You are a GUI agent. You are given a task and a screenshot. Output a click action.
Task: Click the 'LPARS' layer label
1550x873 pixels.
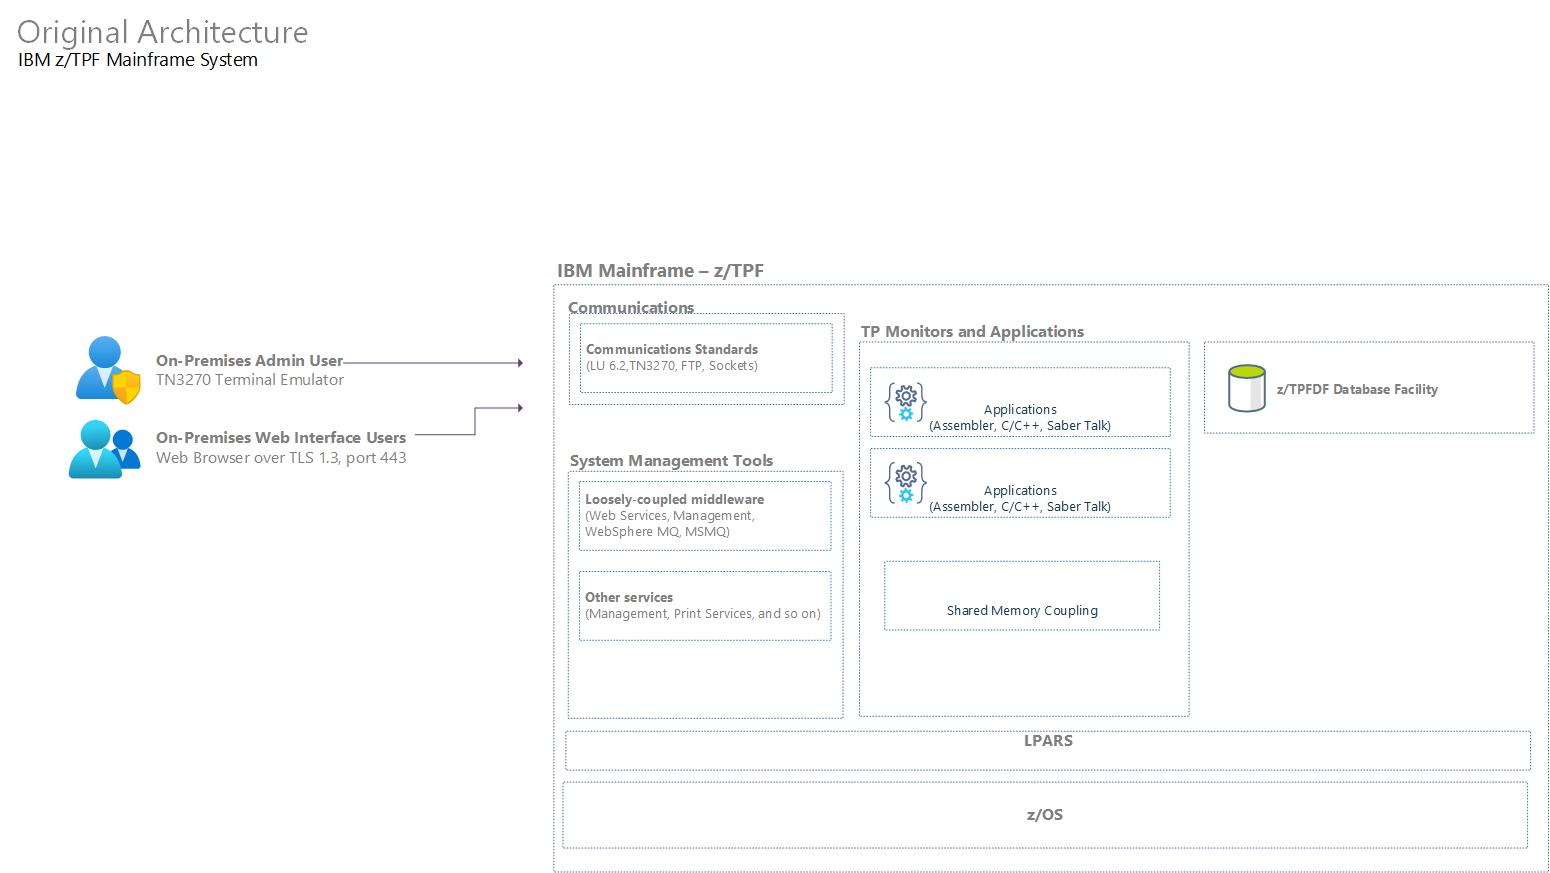1048,741
